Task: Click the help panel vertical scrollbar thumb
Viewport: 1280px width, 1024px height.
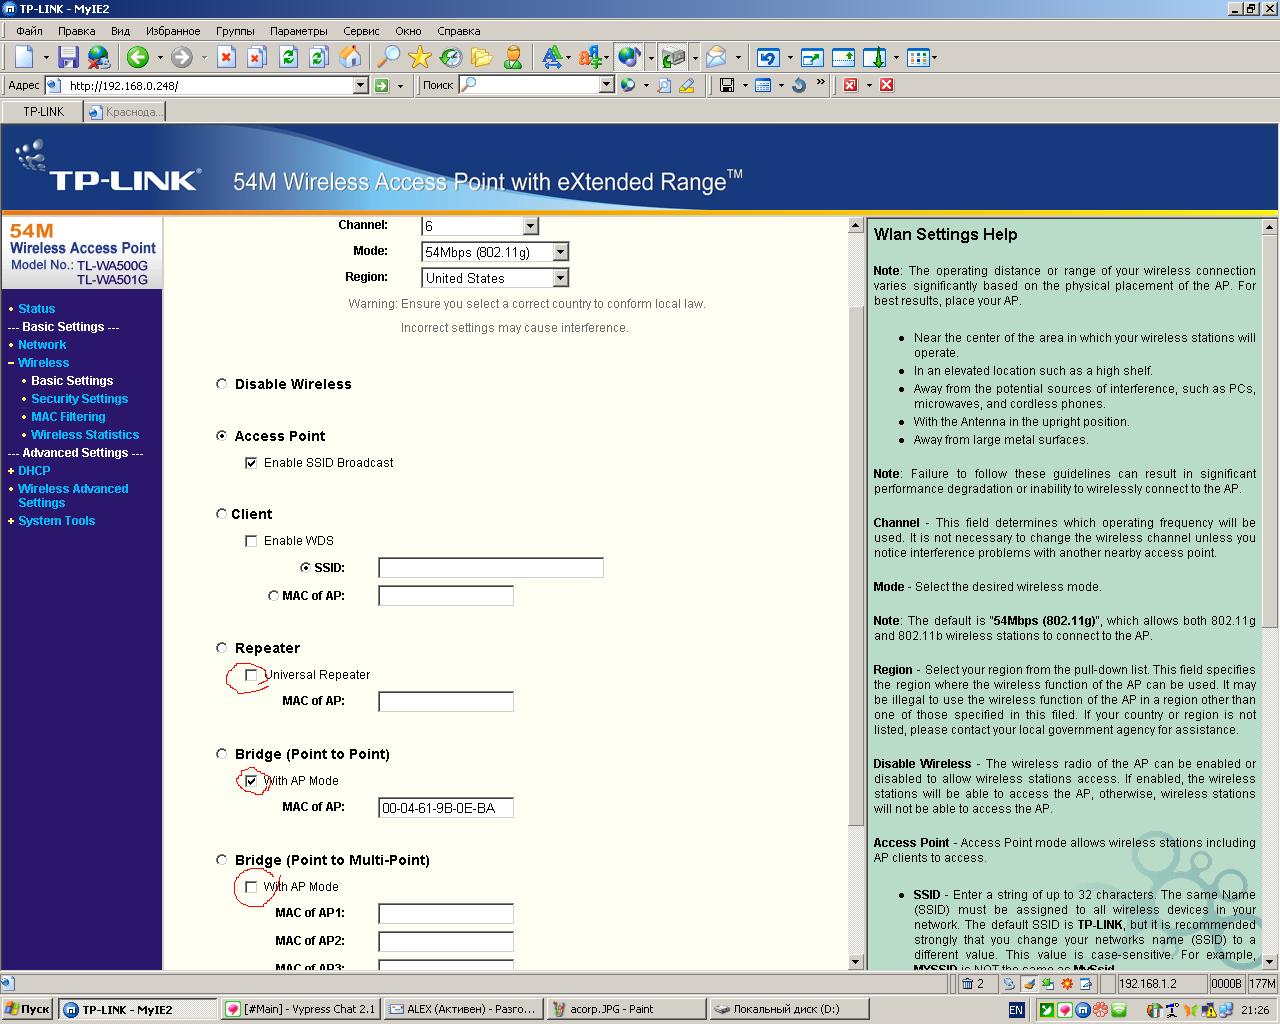Action: click(1270, 430)
